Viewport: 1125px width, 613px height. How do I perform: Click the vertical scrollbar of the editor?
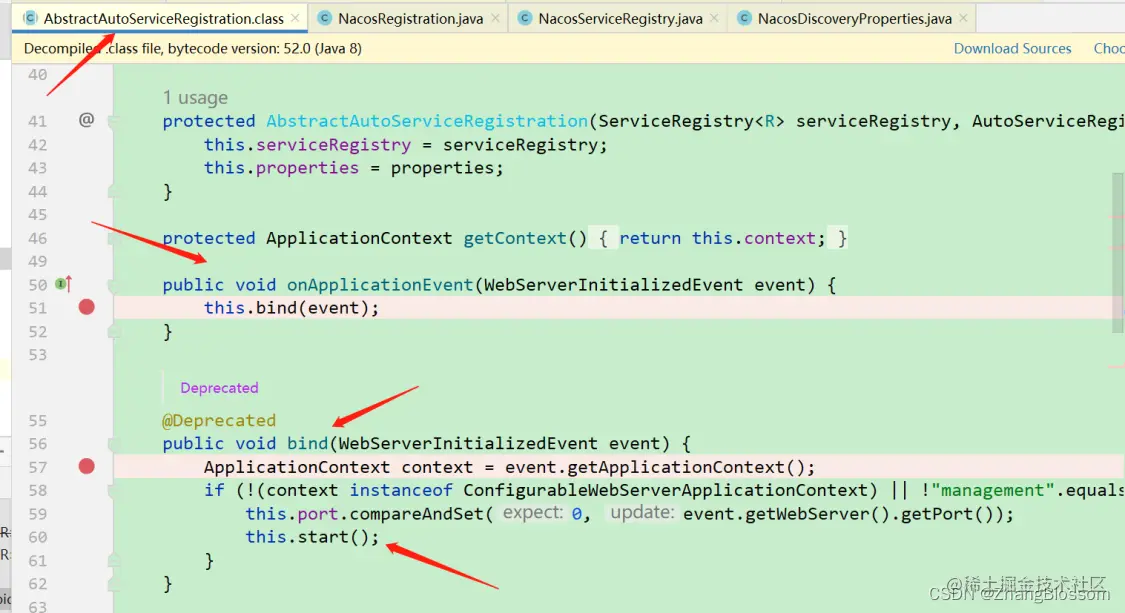point(1118,251)
